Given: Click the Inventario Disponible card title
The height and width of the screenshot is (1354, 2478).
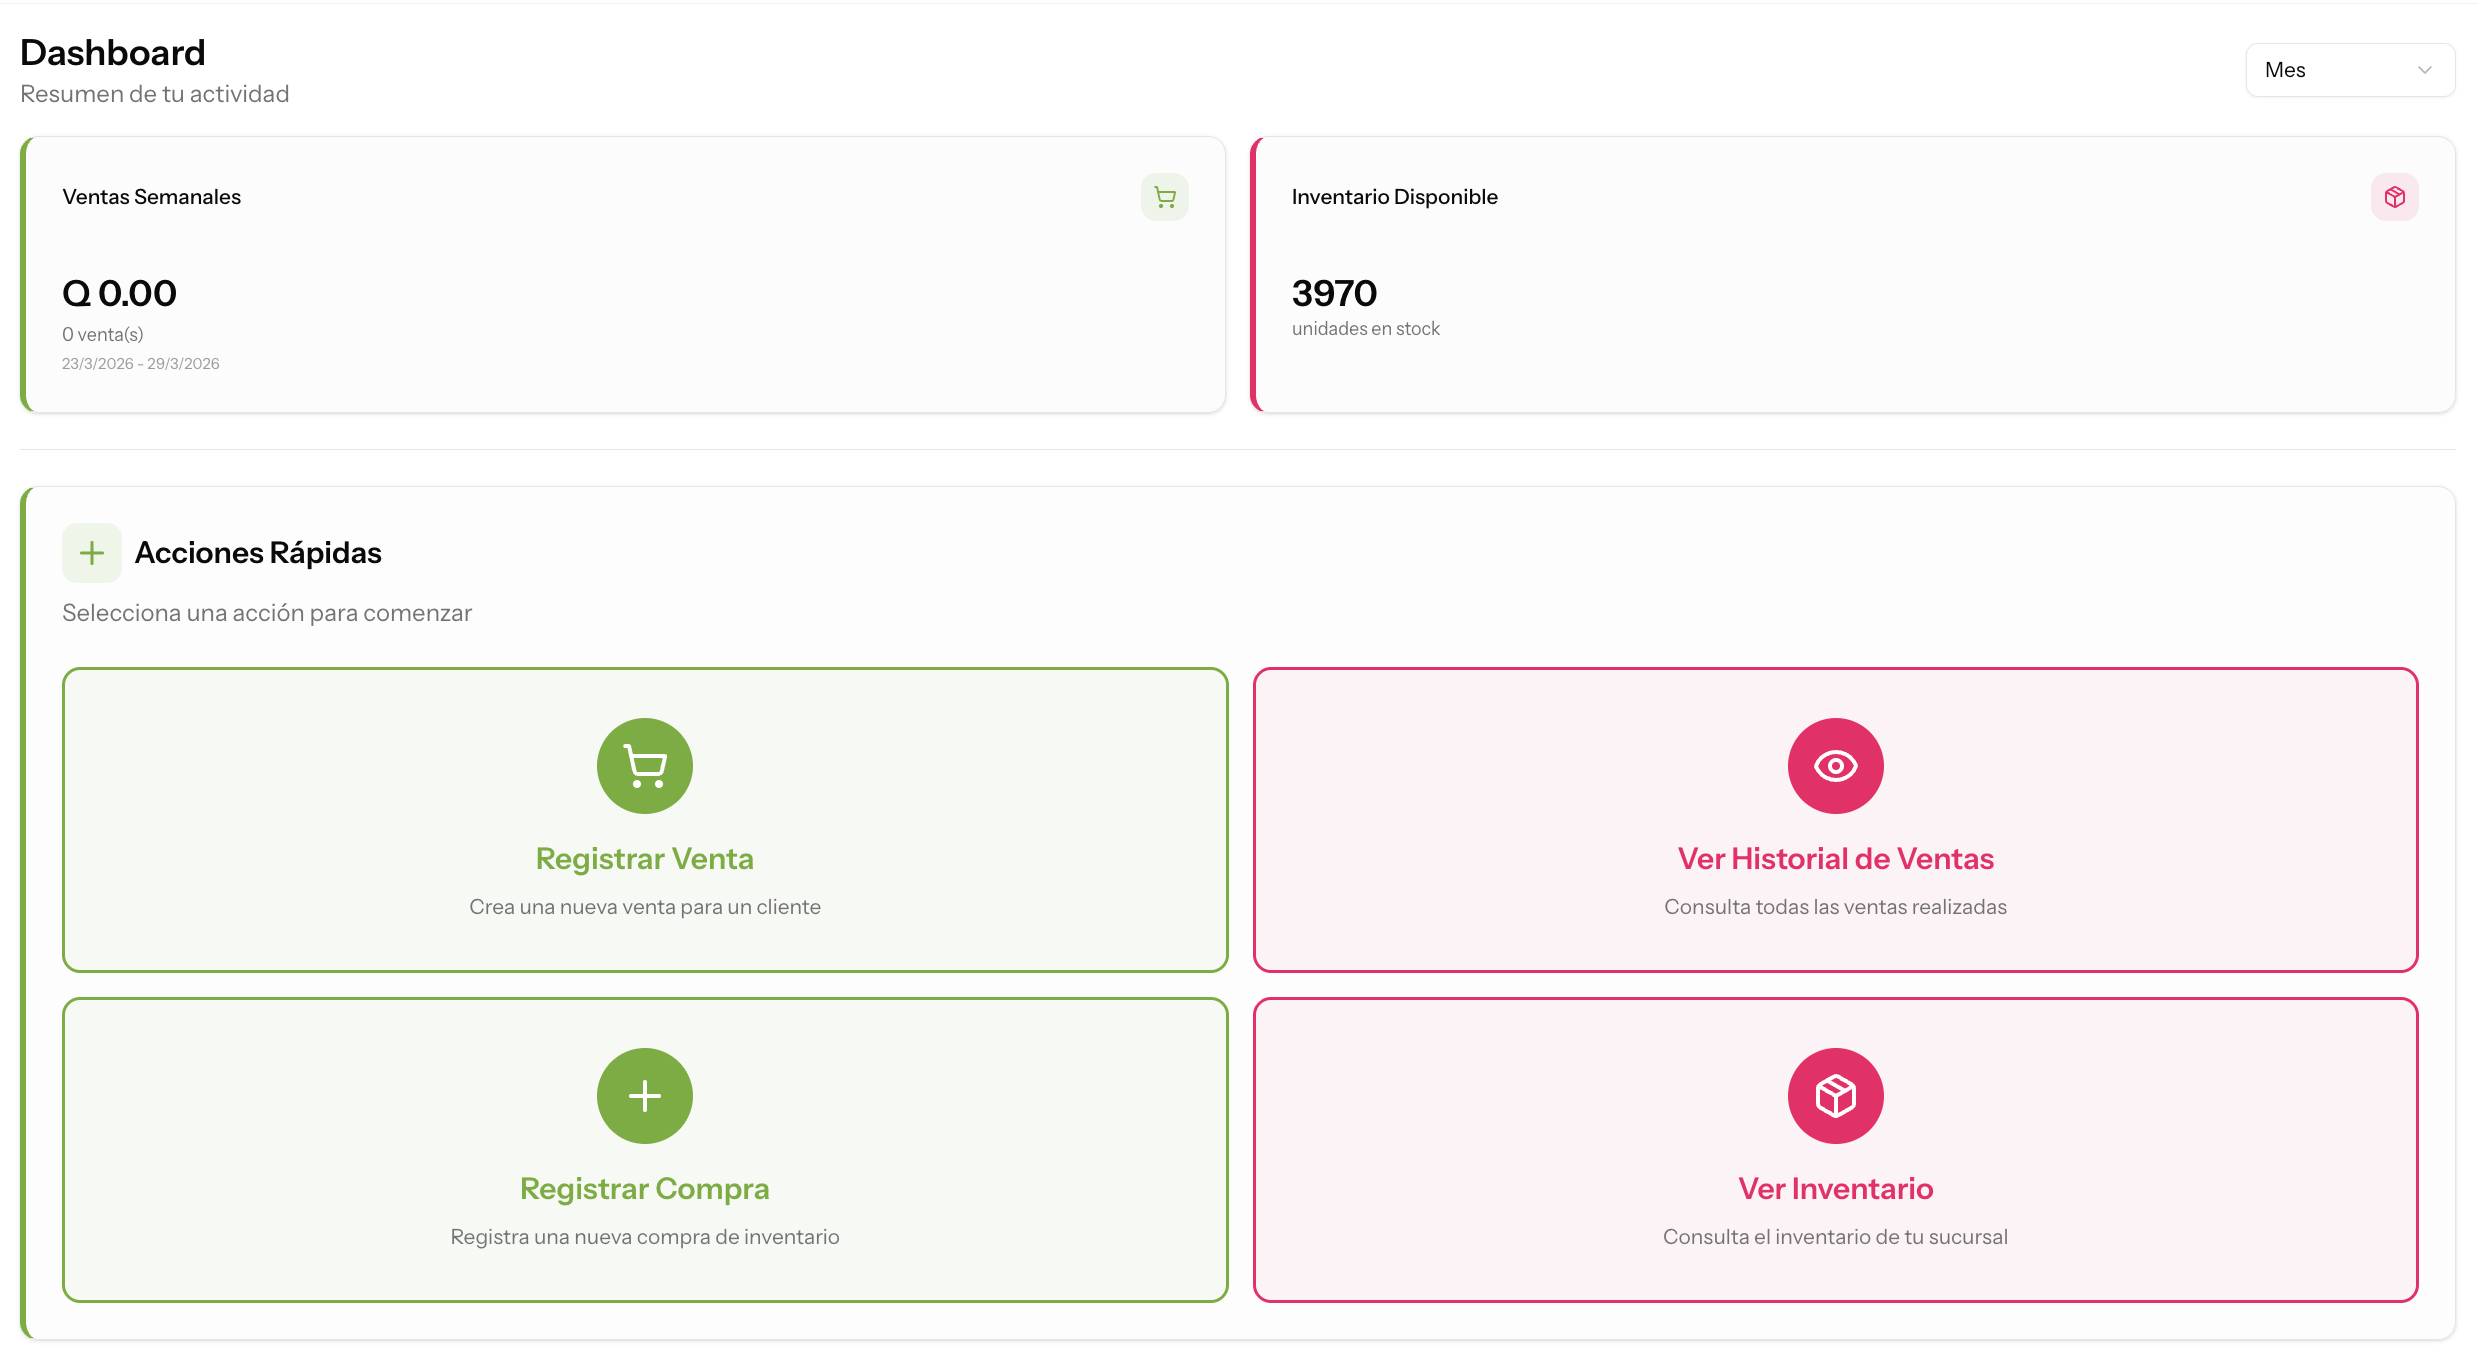Looking at the screenshot, I should click(1395, 197).
